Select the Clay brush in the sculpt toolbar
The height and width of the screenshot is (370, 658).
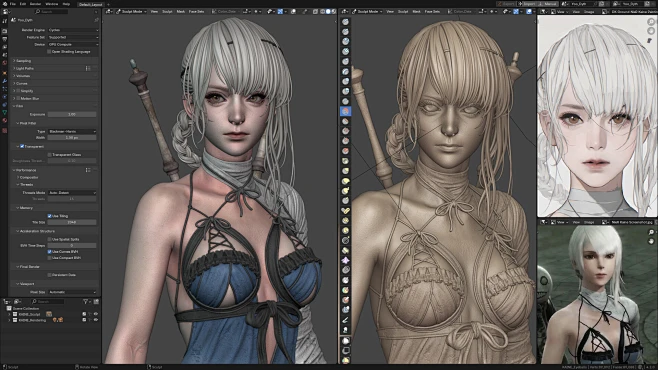[345, 42]
